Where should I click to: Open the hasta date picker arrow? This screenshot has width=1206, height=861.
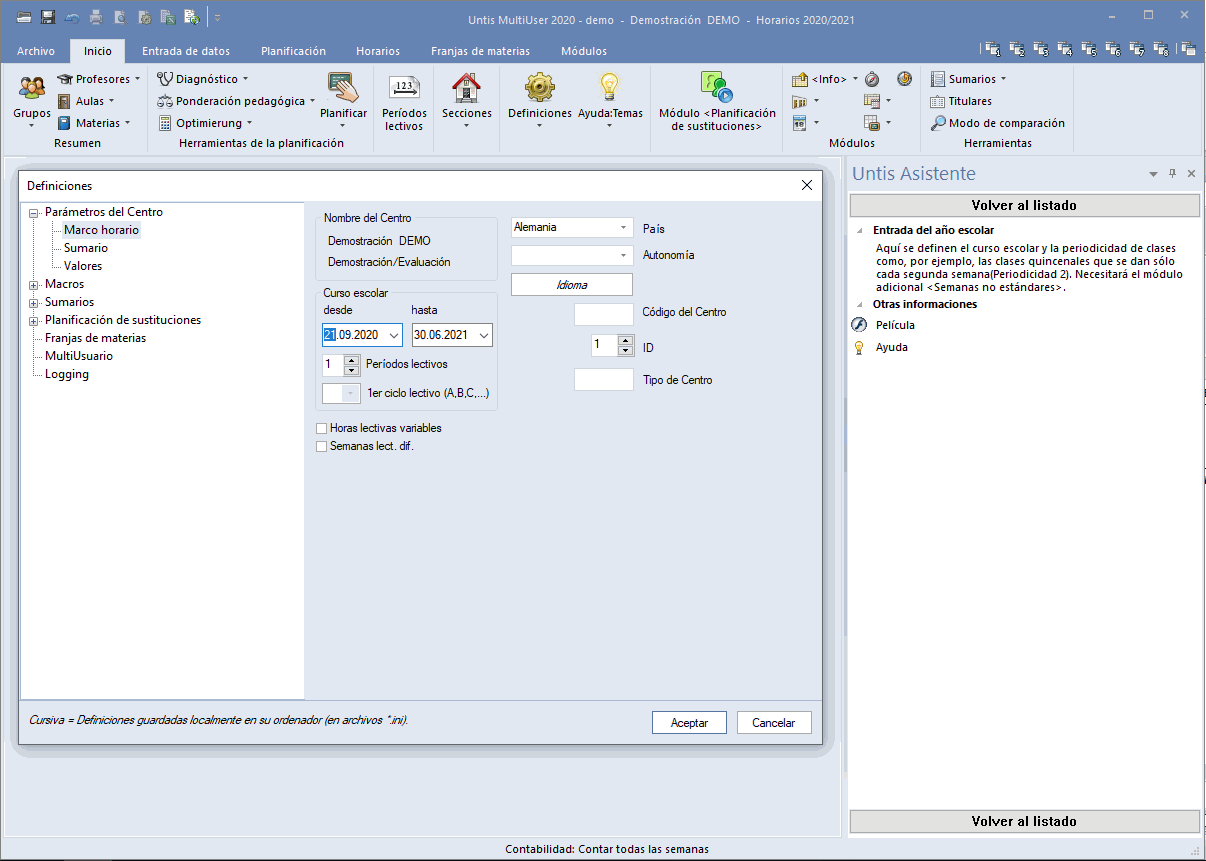[484, 336]
